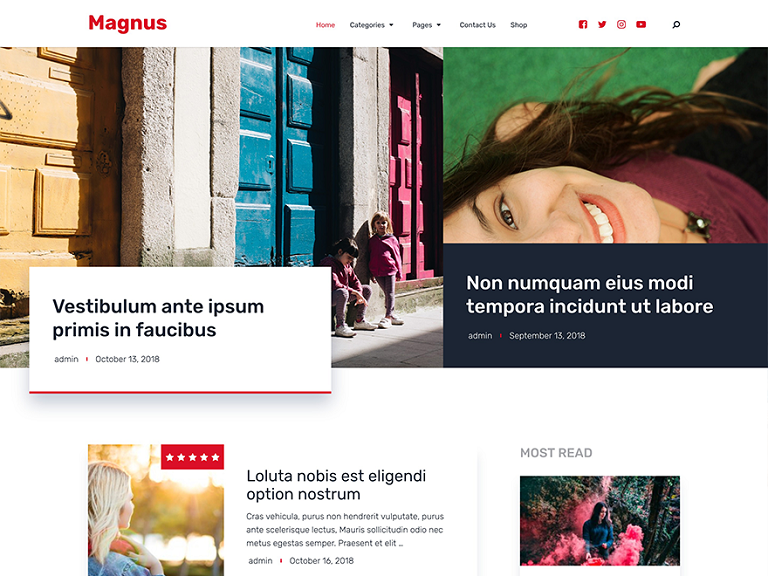Open the Contact Us menu item
768x576 pixels.
[478, 25]
